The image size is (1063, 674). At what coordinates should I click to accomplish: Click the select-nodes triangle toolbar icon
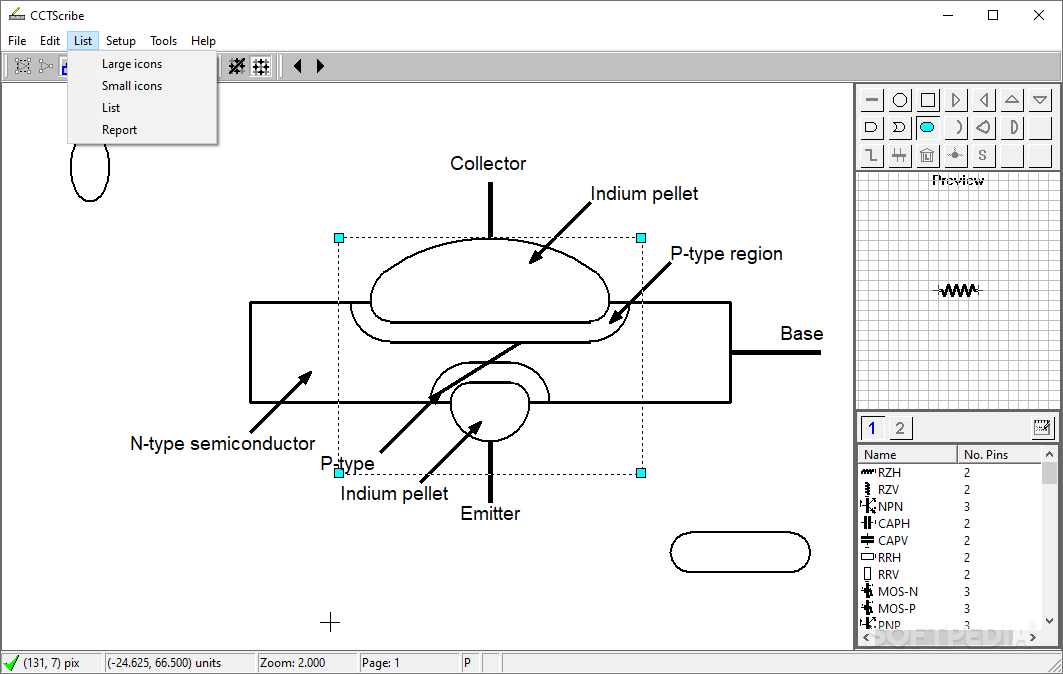[45, 66]
